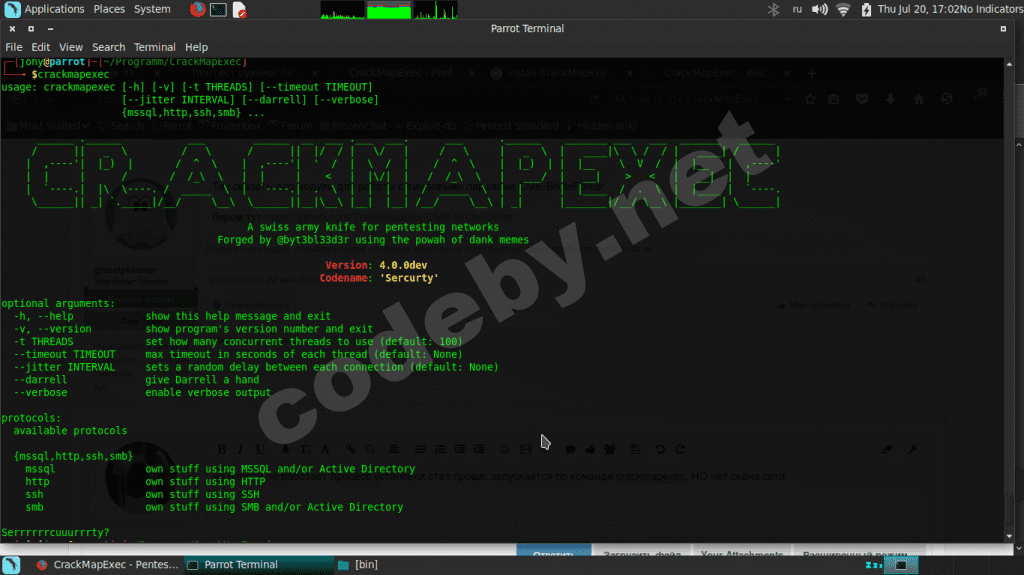The image size is (1024, 575).
Task: Click the '-t THREADS' argument line
Action: [238, 342]
